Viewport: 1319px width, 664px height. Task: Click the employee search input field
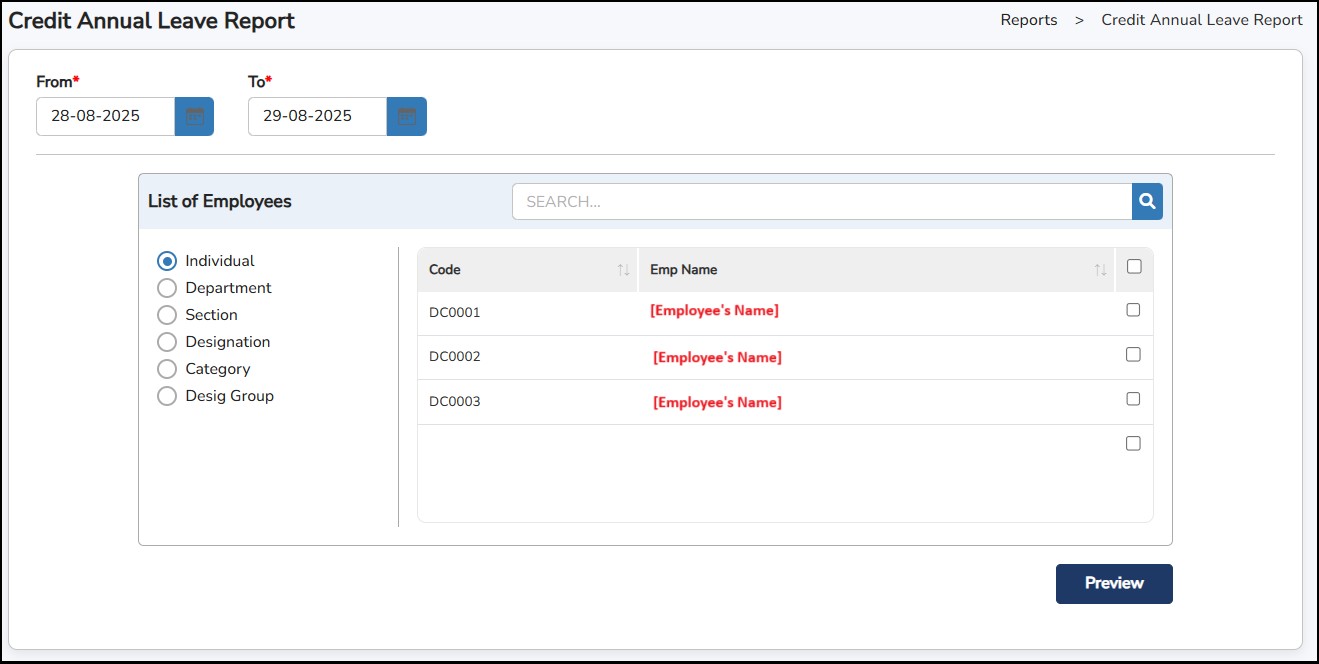(820, 201)
